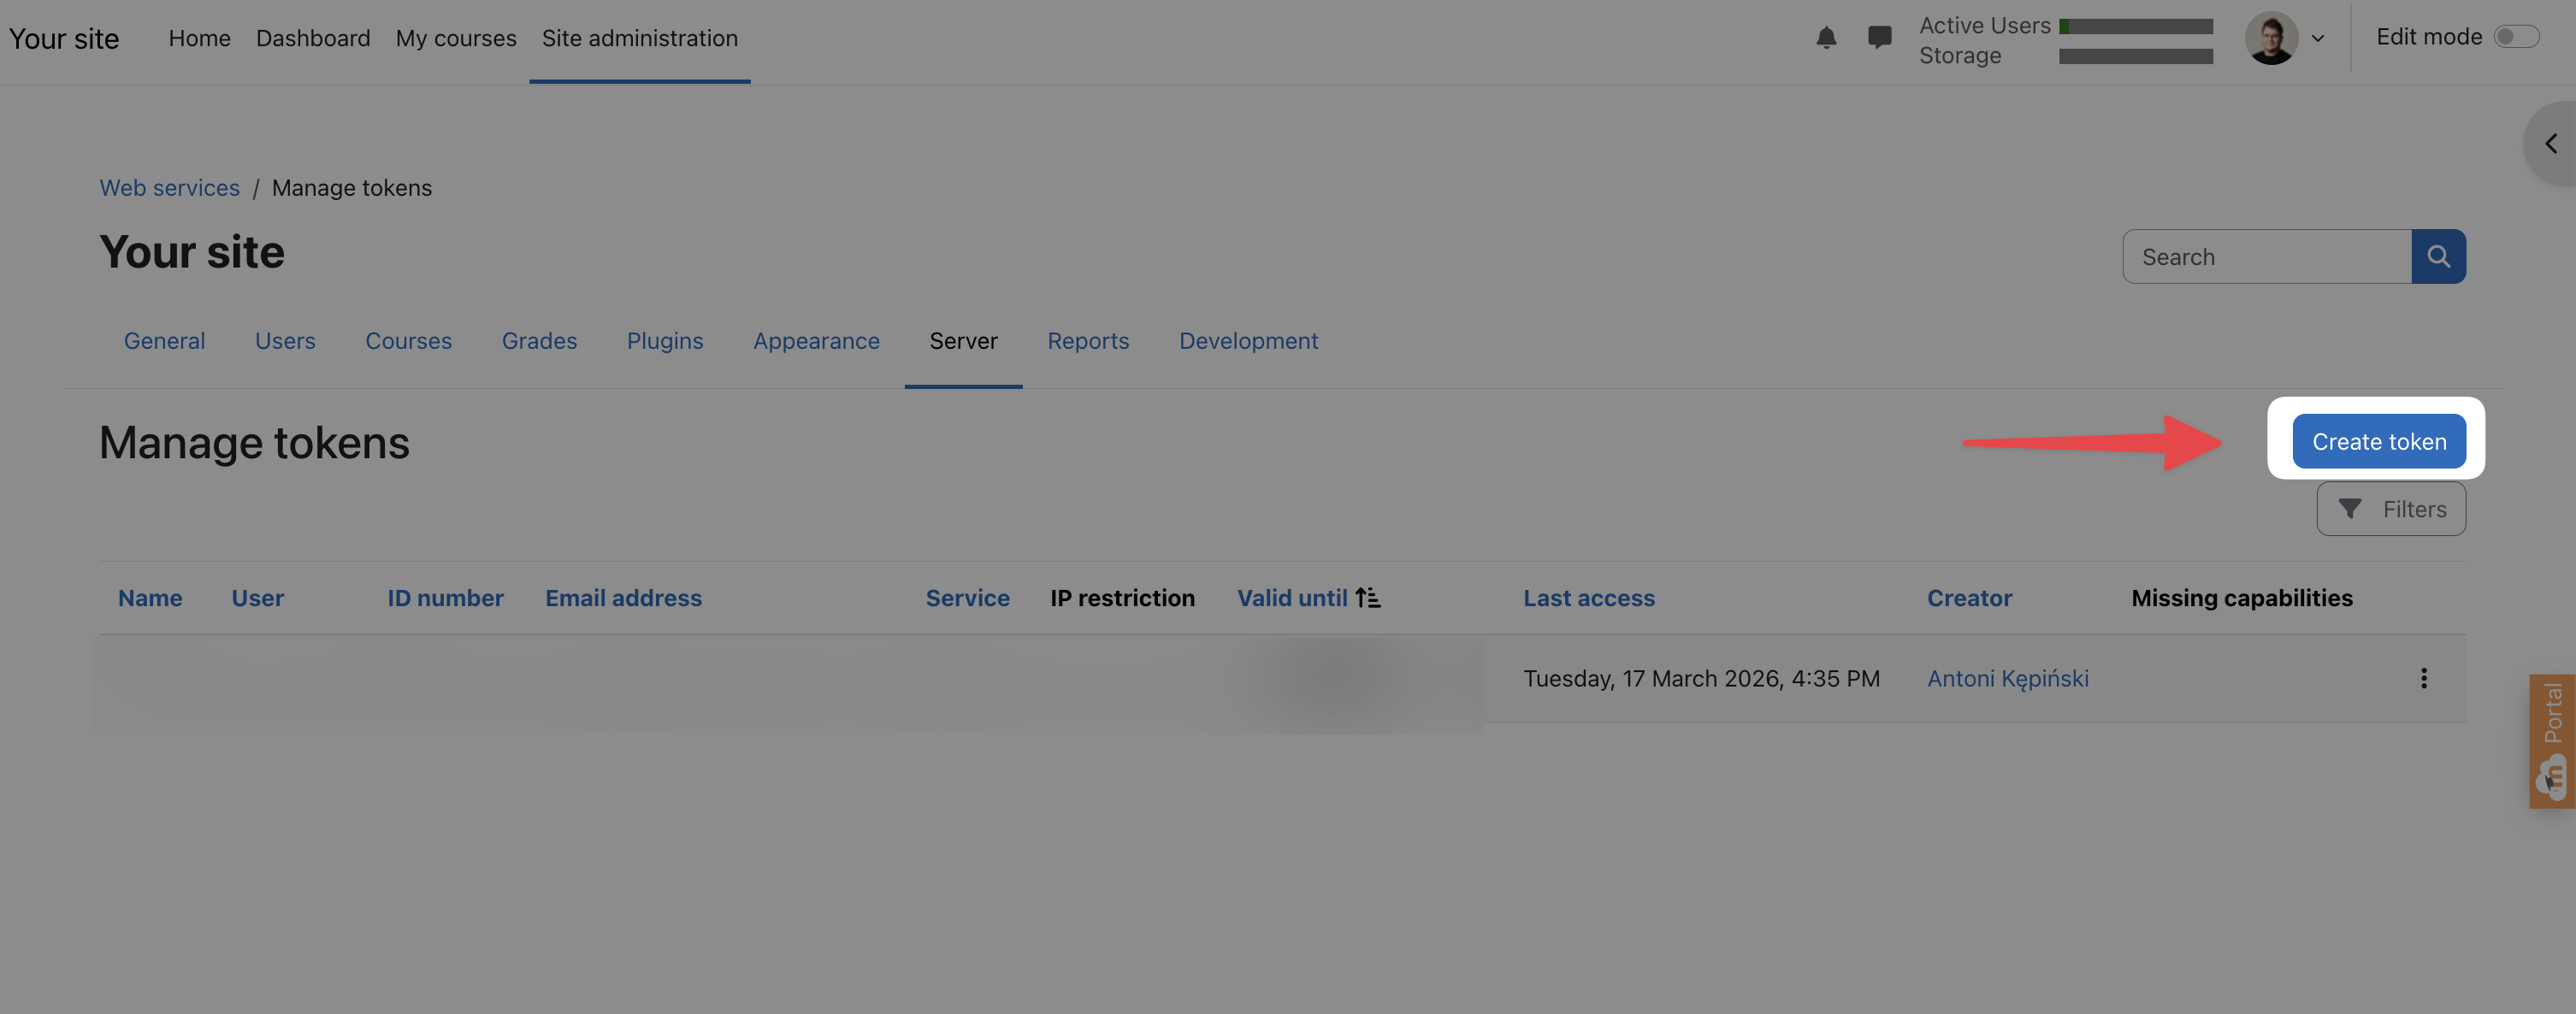Open the notifications bell icon
The width and height of the screenshot is (2576, 1014).
(1826, 38)
